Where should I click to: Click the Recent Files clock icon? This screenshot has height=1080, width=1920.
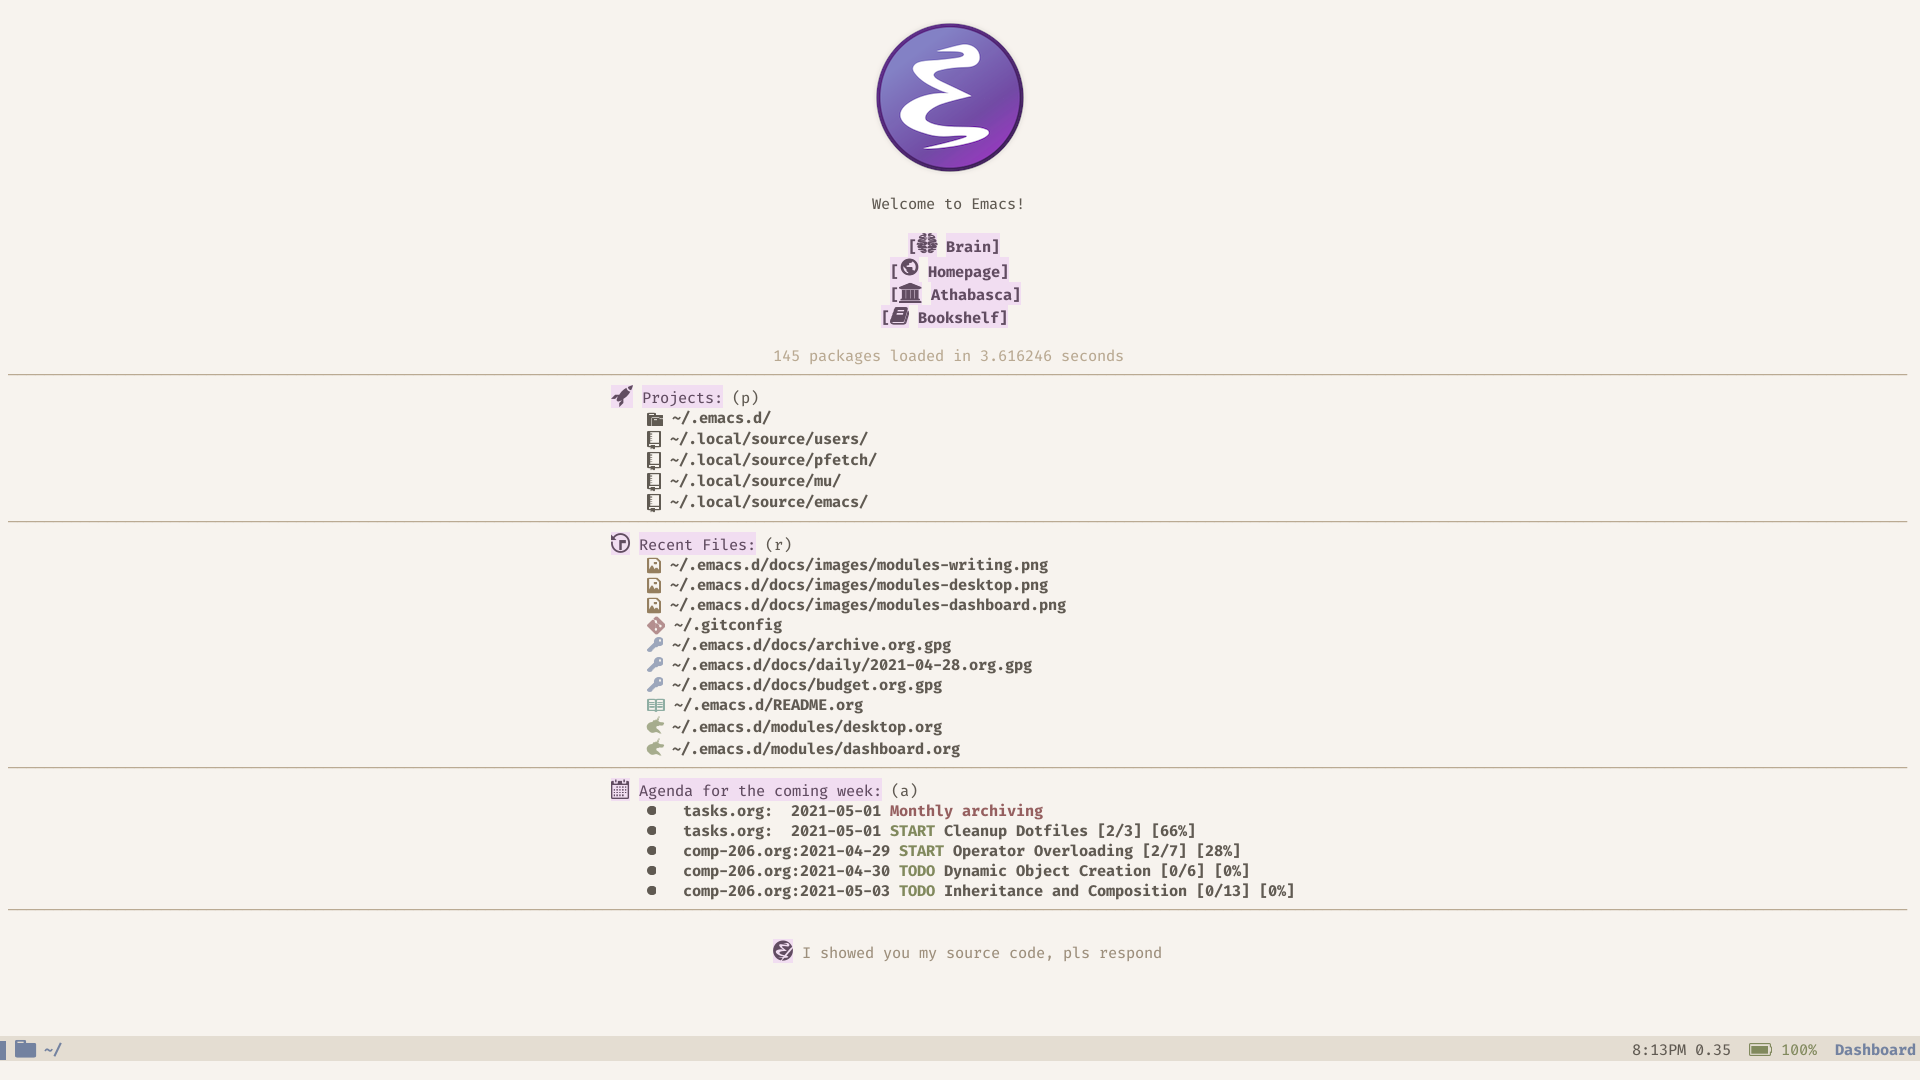(x=620, y=542)
